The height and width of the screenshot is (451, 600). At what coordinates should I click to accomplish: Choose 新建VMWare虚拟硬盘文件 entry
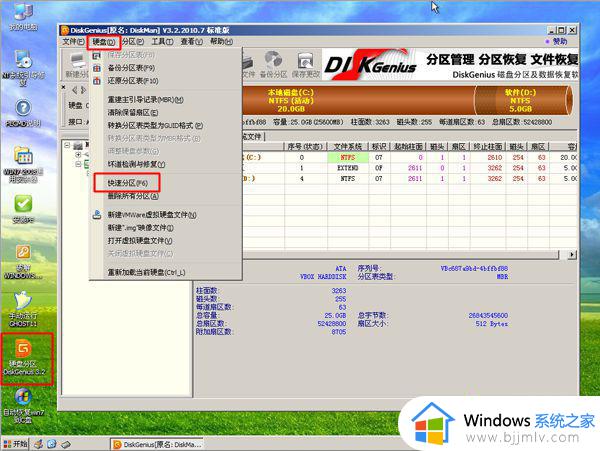click(152, 215)
